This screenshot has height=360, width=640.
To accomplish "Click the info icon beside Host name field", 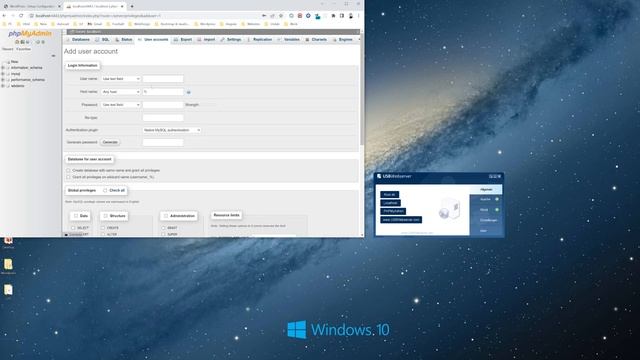I will [x=189, y=92].
